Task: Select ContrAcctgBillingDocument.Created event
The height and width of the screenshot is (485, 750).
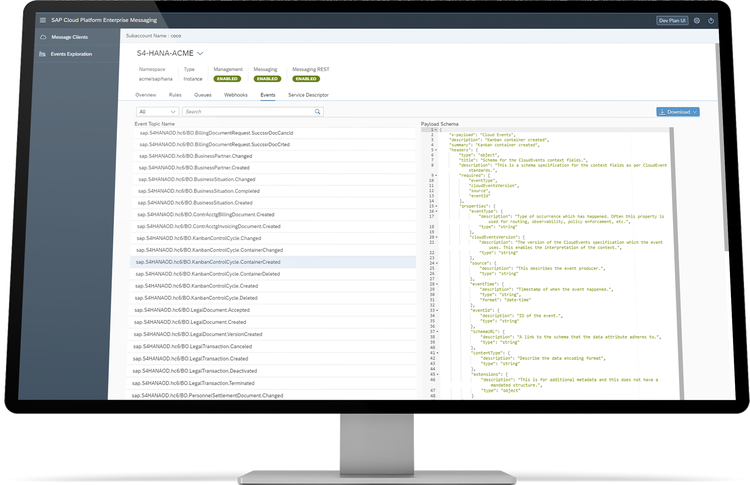Action: [273, 215]
